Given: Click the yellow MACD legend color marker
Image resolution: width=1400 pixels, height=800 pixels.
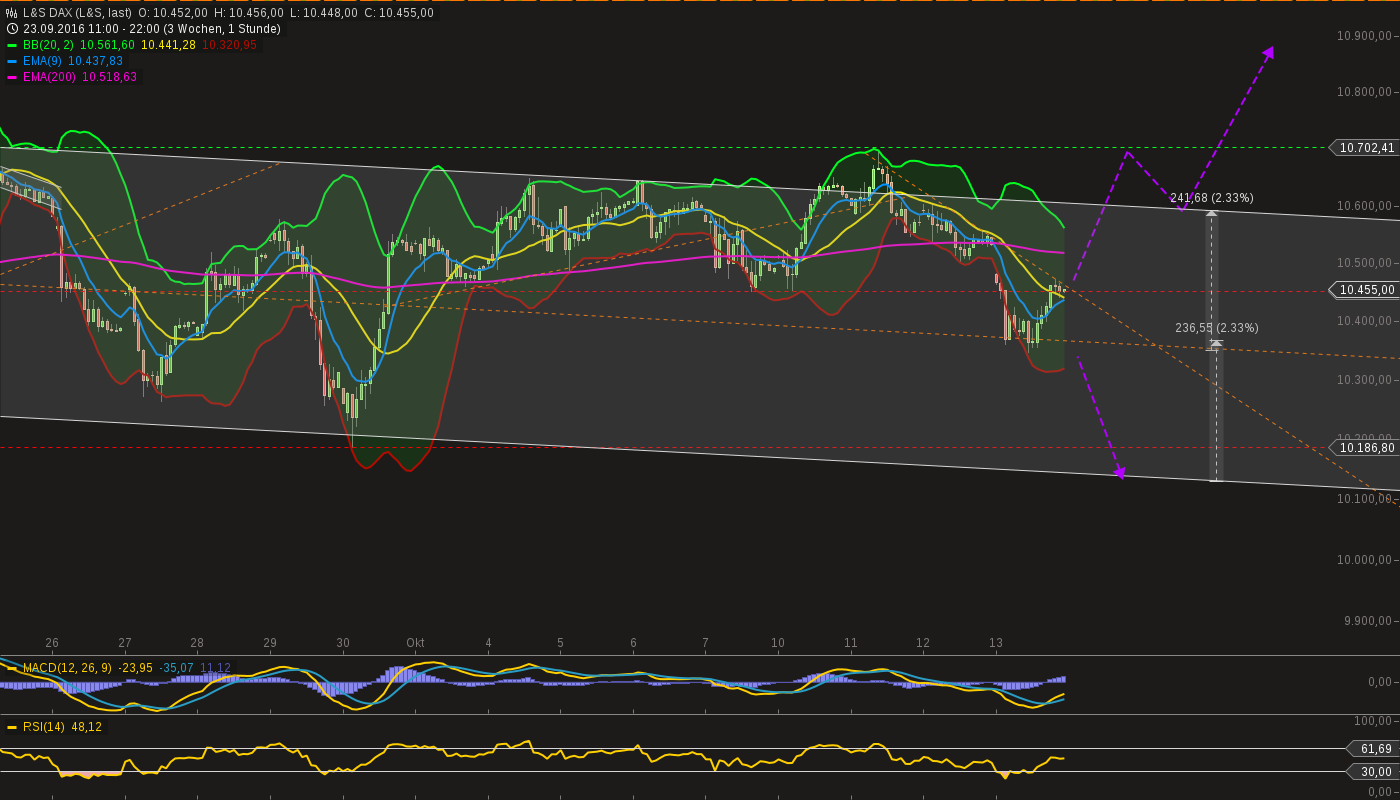Looking at the screenshot, I should coord(12,668).
